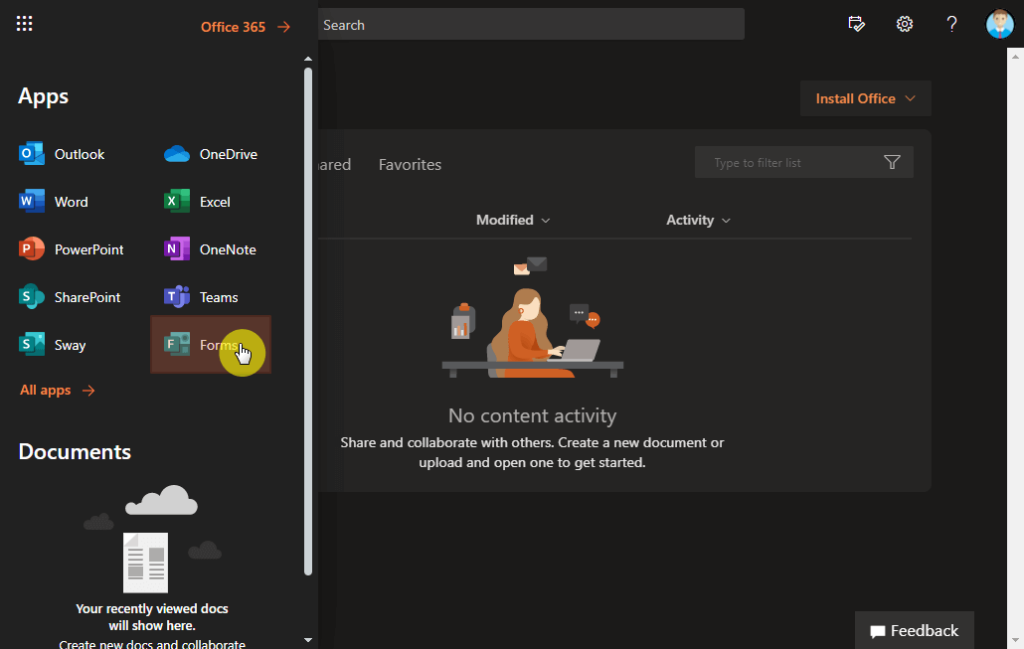This screenshot has height=649, width=1024.
Task: View All apps link
Action: (x=57, y=390)
